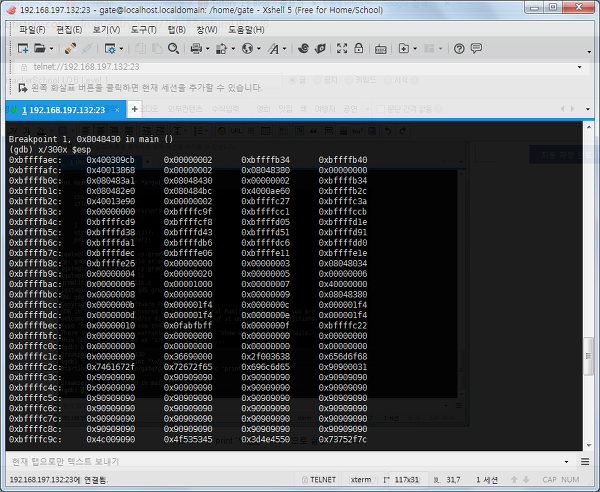Click the Reconnect plug icon

point(70,49)
